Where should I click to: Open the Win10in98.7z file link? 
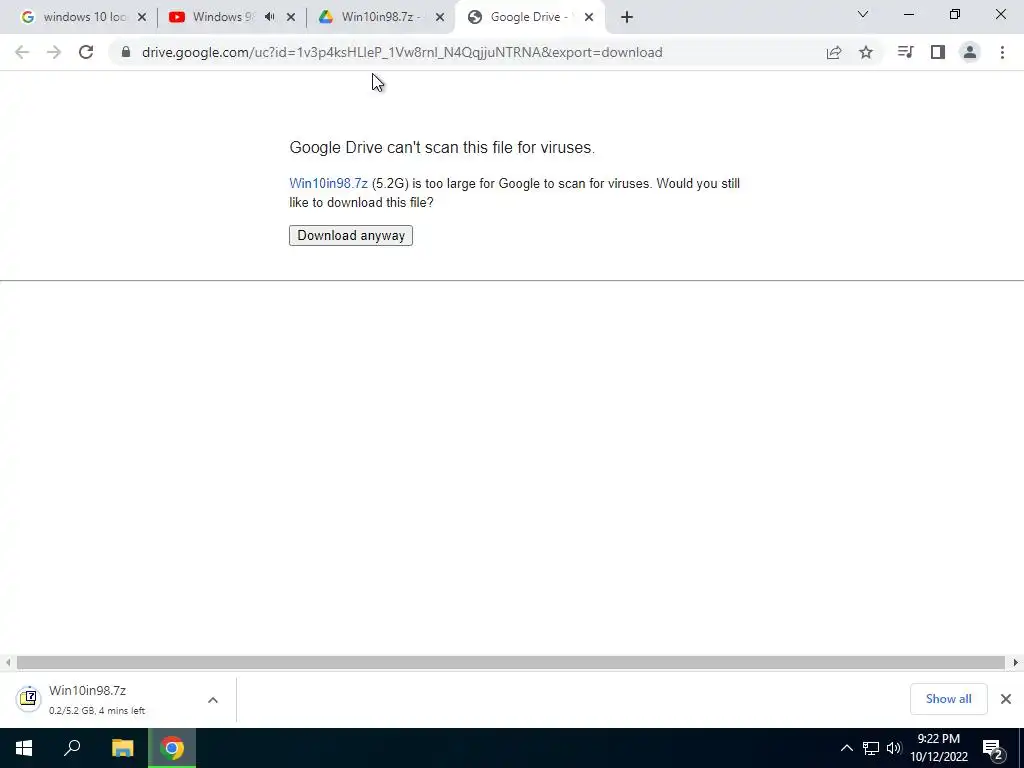(x=328, y=184)
